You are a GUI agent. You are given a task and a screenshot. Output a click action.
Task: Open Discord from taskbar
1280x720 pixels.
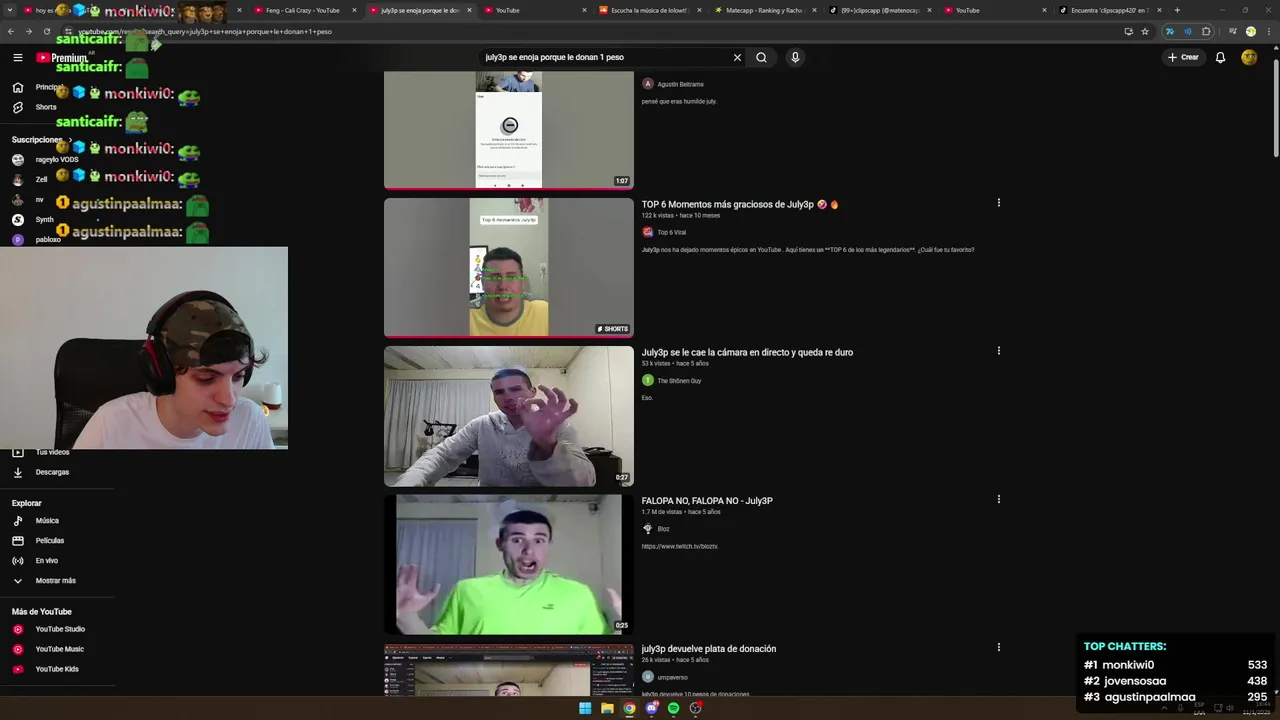pyautogui.click(x=651, y=708)
